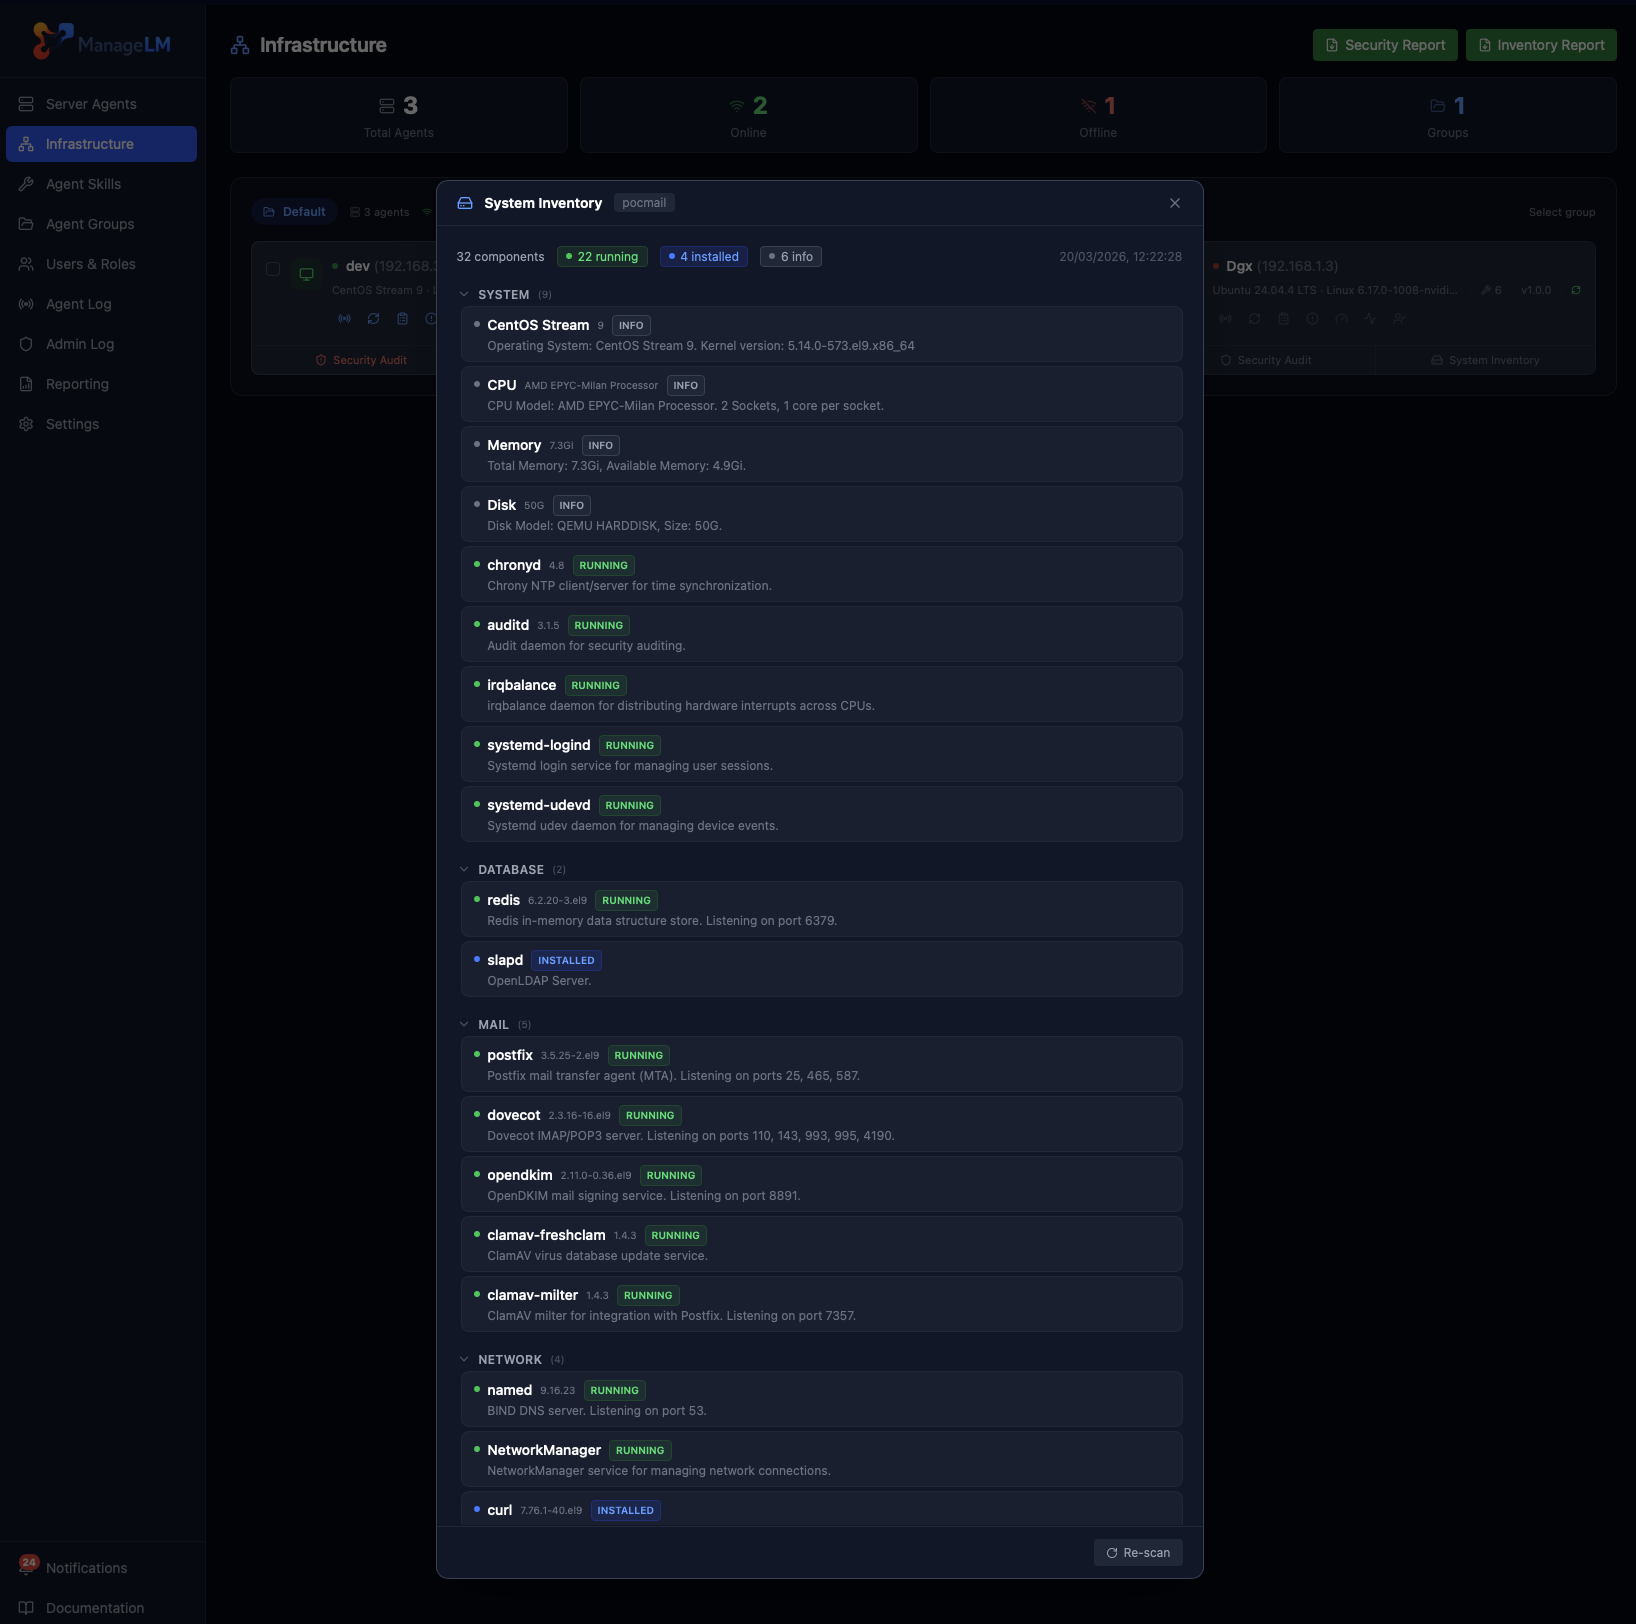Open the Select group dropdown
Image resolution: width=1636 pixels, height=1624 pixels.
tap(1561, 211)
